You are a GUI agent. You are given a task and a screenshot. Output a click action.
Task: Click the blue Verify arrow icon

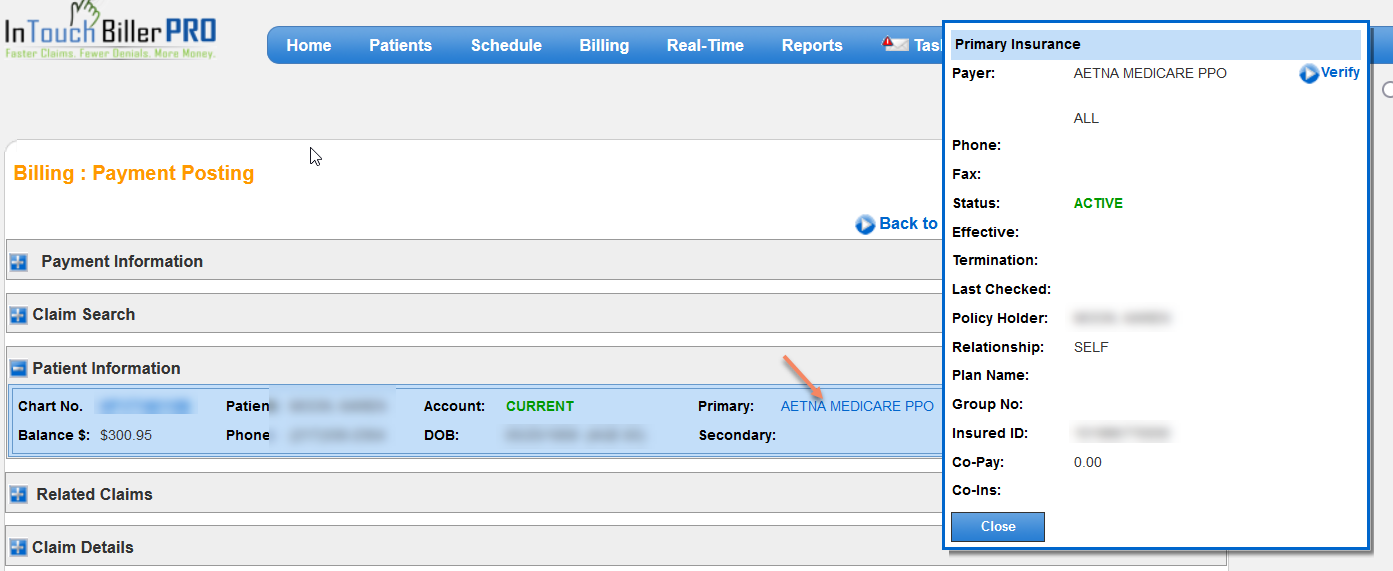point(1309,73)
